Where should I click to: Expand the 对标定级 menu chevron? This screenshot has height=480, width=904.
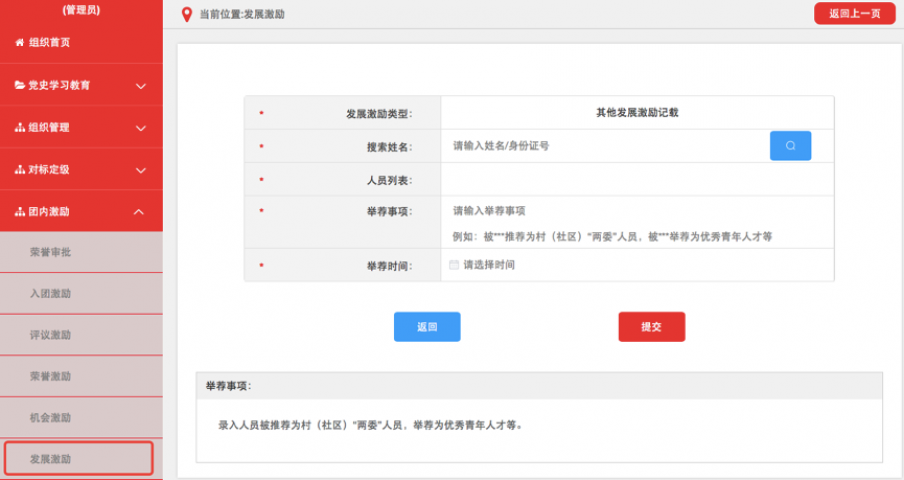141,170
